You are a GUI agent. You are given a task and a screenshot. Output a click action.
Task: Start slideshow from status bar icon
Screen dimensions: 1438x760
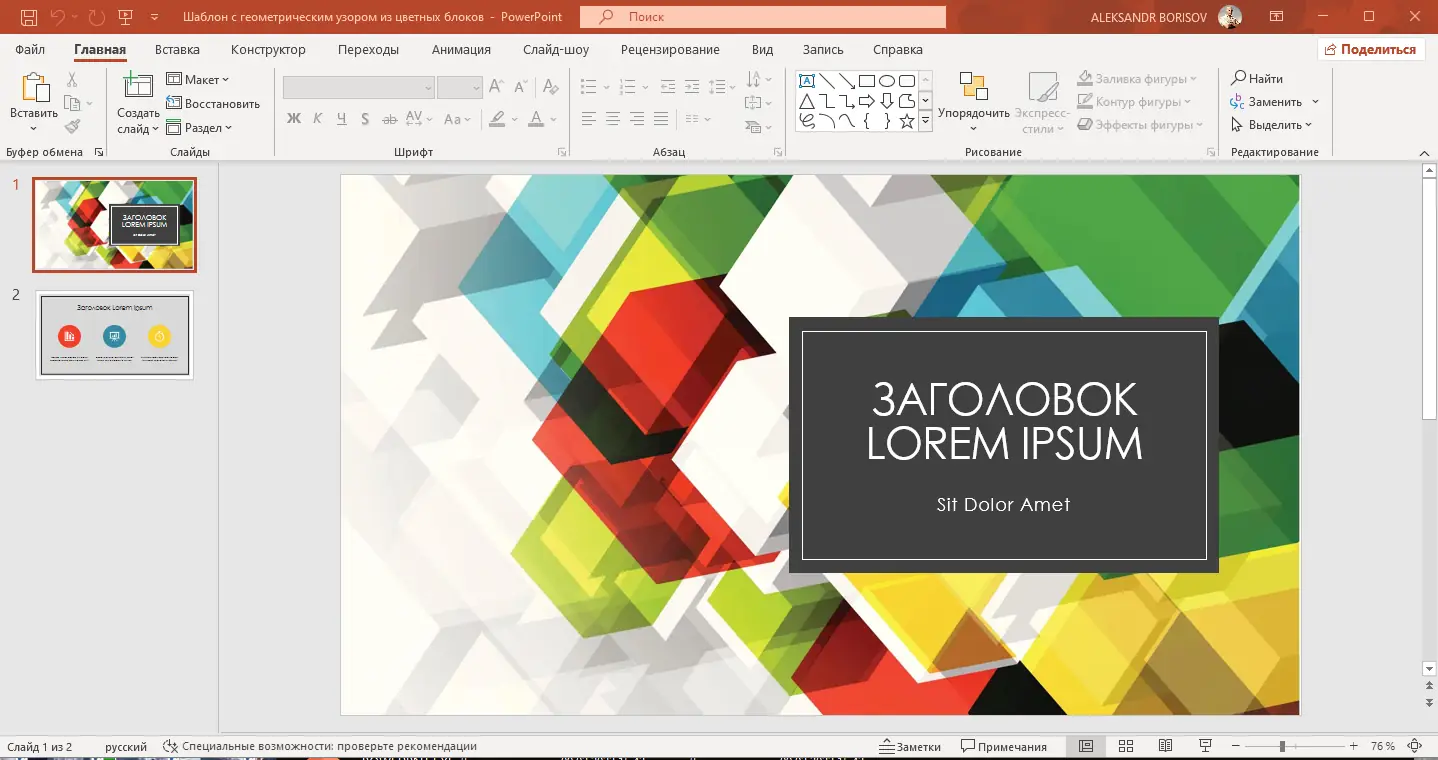[x=1205, y=747]
